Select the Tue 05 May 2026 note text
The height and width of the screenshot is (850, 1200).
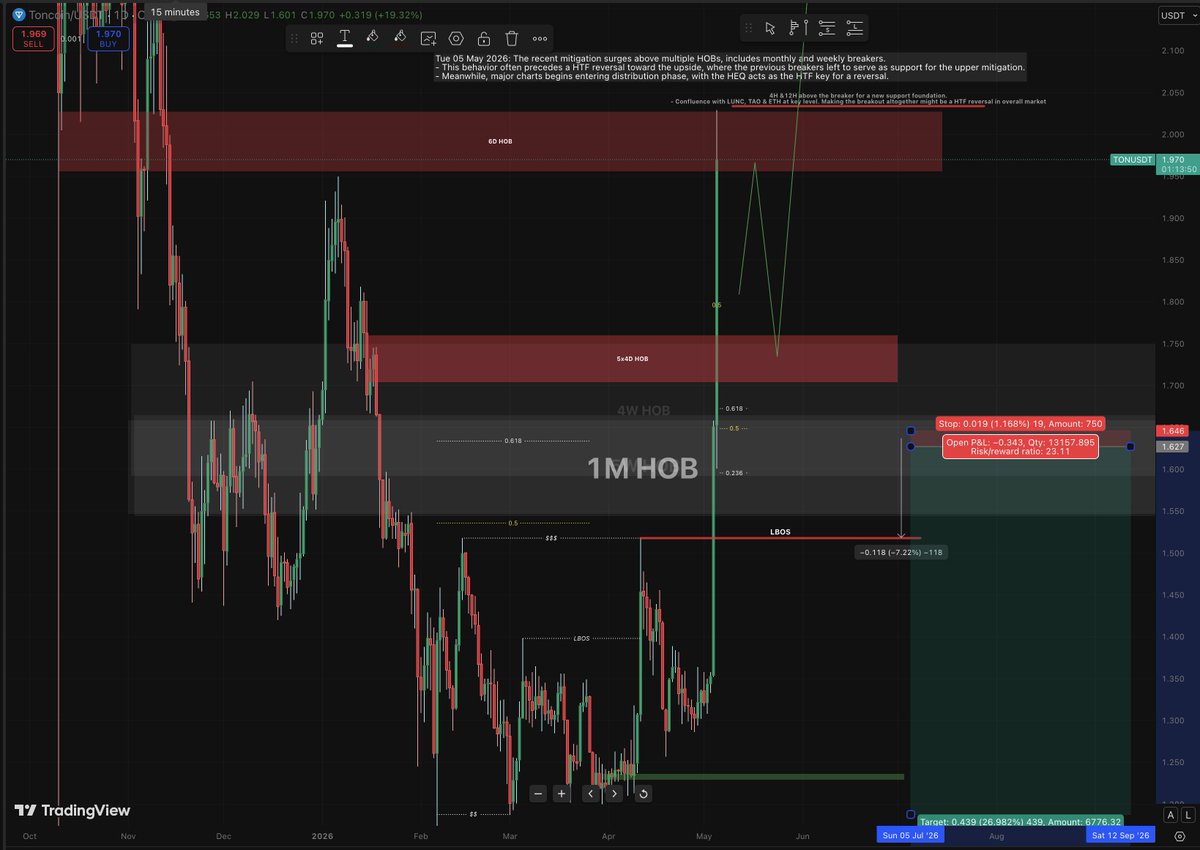730,67
